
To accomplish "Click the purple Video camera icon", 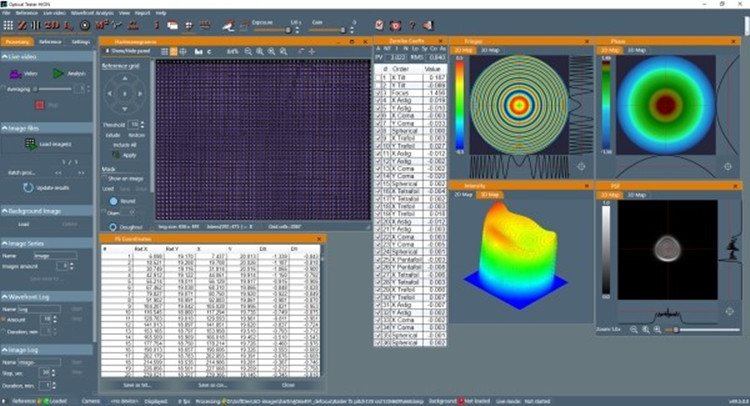I will point(15,74).
